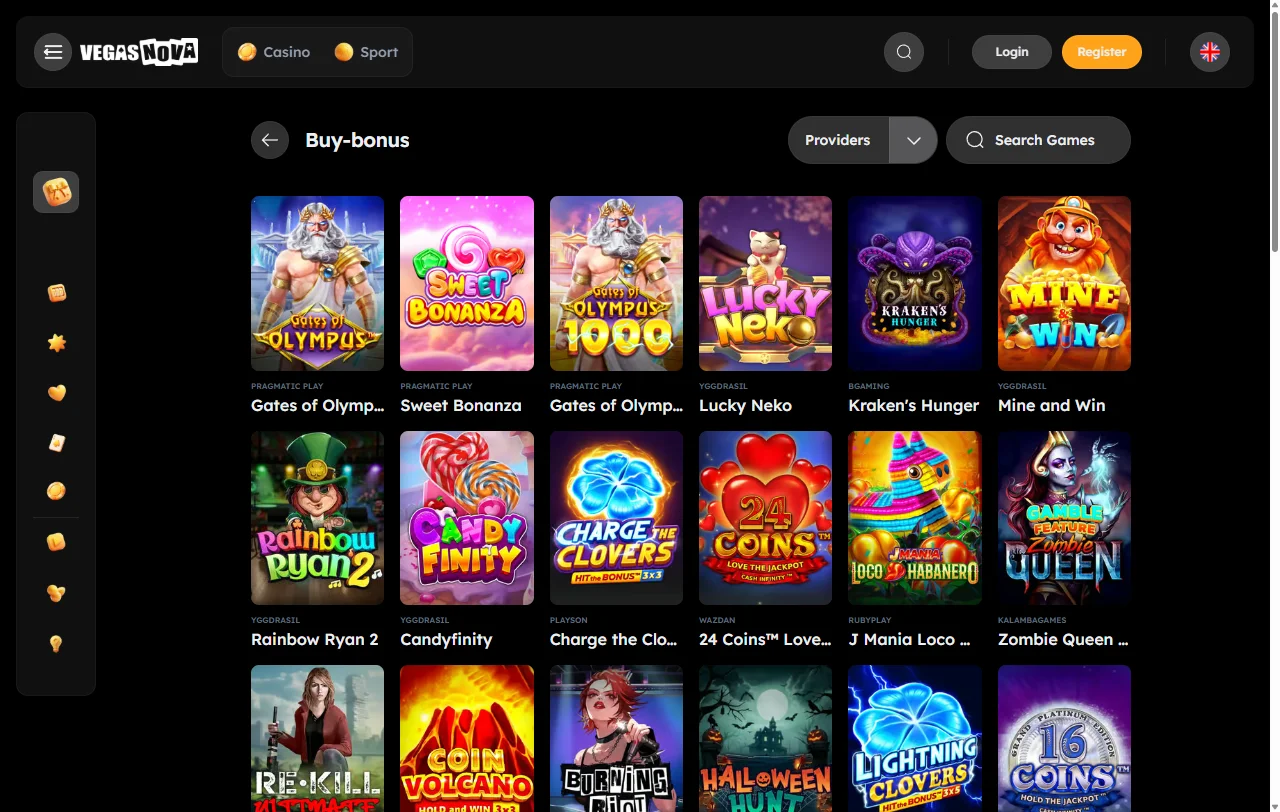Viewport: 1280px width, 812px height.
Task: Open the UK flag language selector
Action: [x=1210, y=52]
